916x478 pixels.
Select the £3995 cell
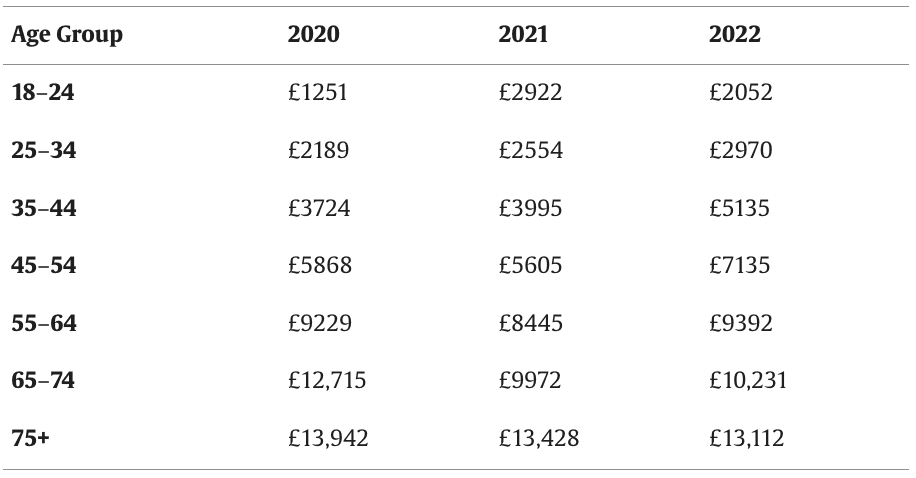coord(530,208)
